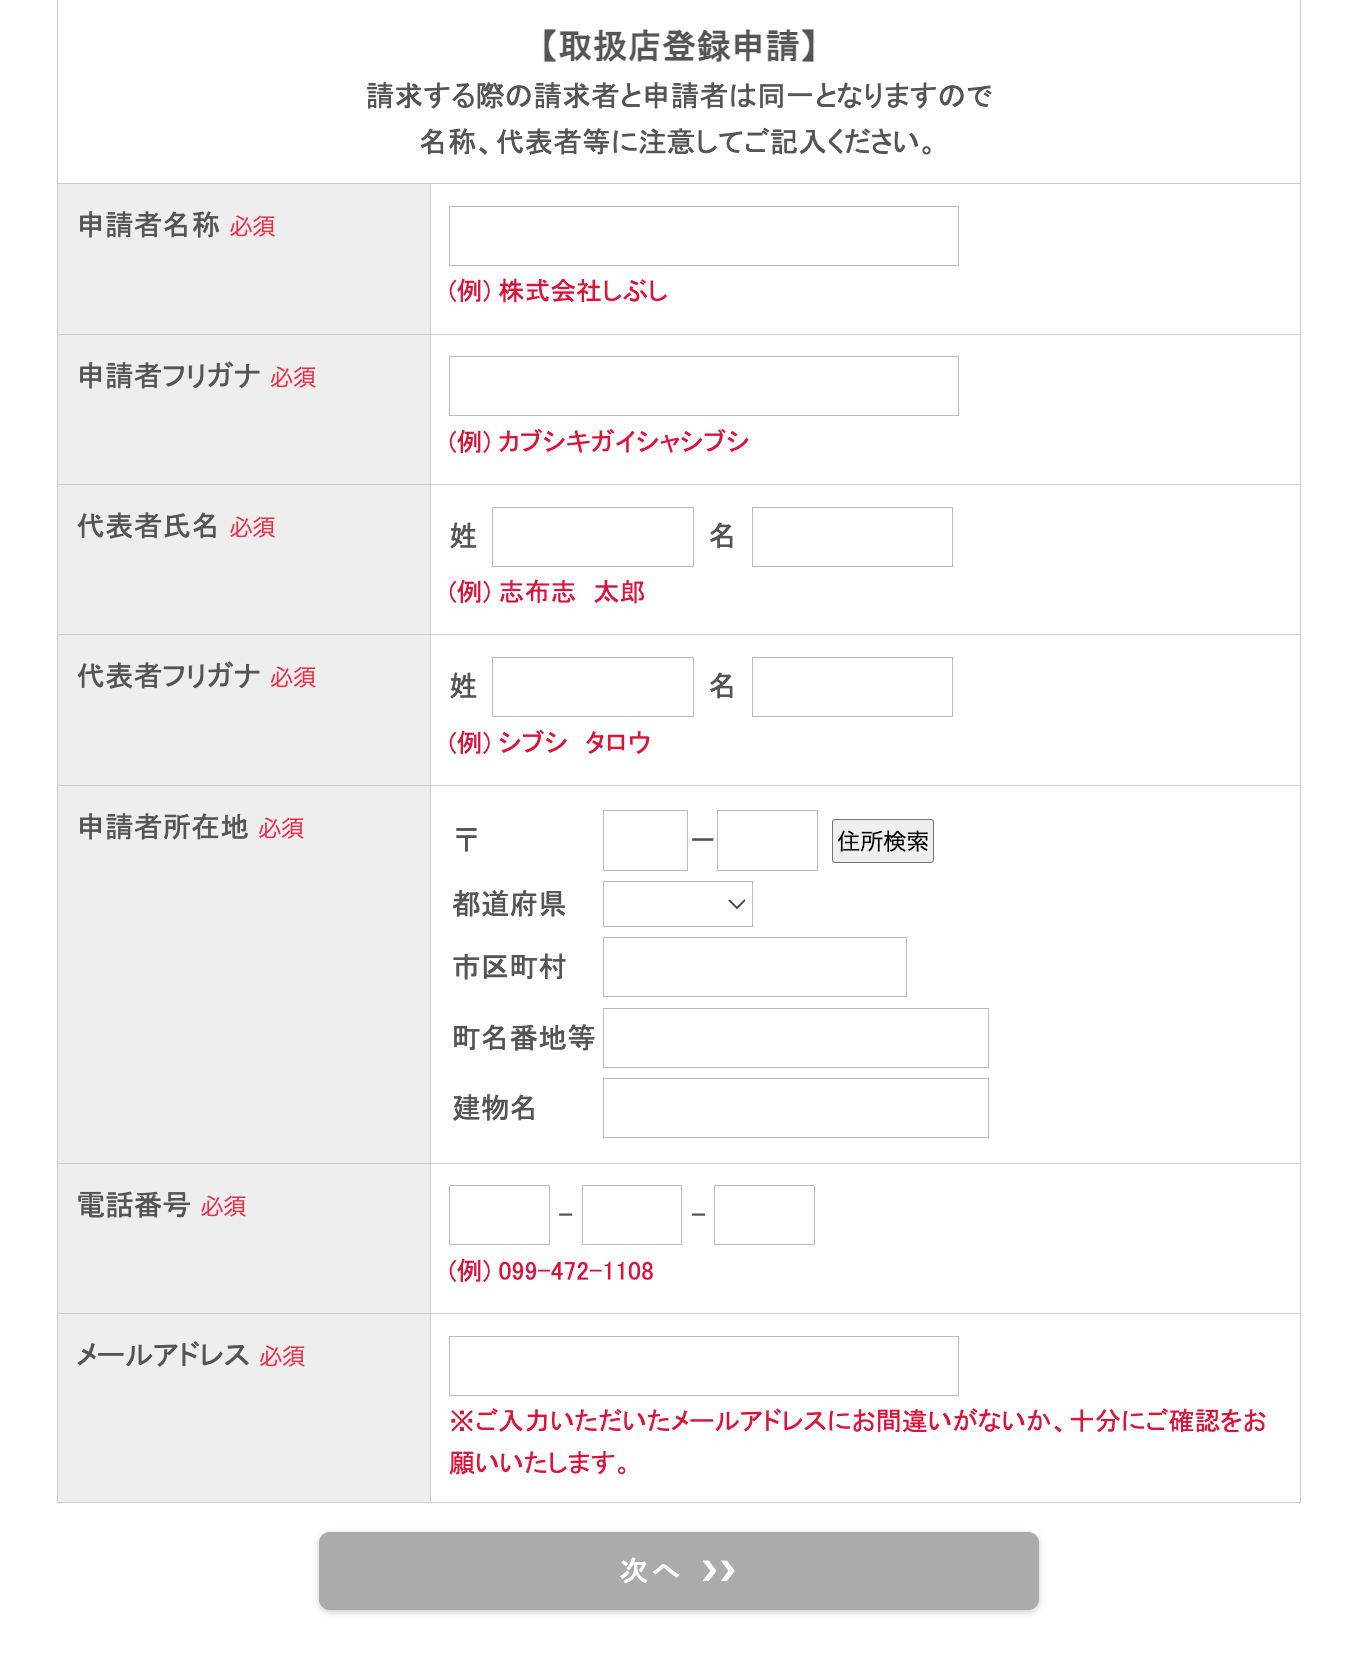Click the 建物名 input field
The width and height of the screenshot is (1358, 1654).
coord(795,1108)
